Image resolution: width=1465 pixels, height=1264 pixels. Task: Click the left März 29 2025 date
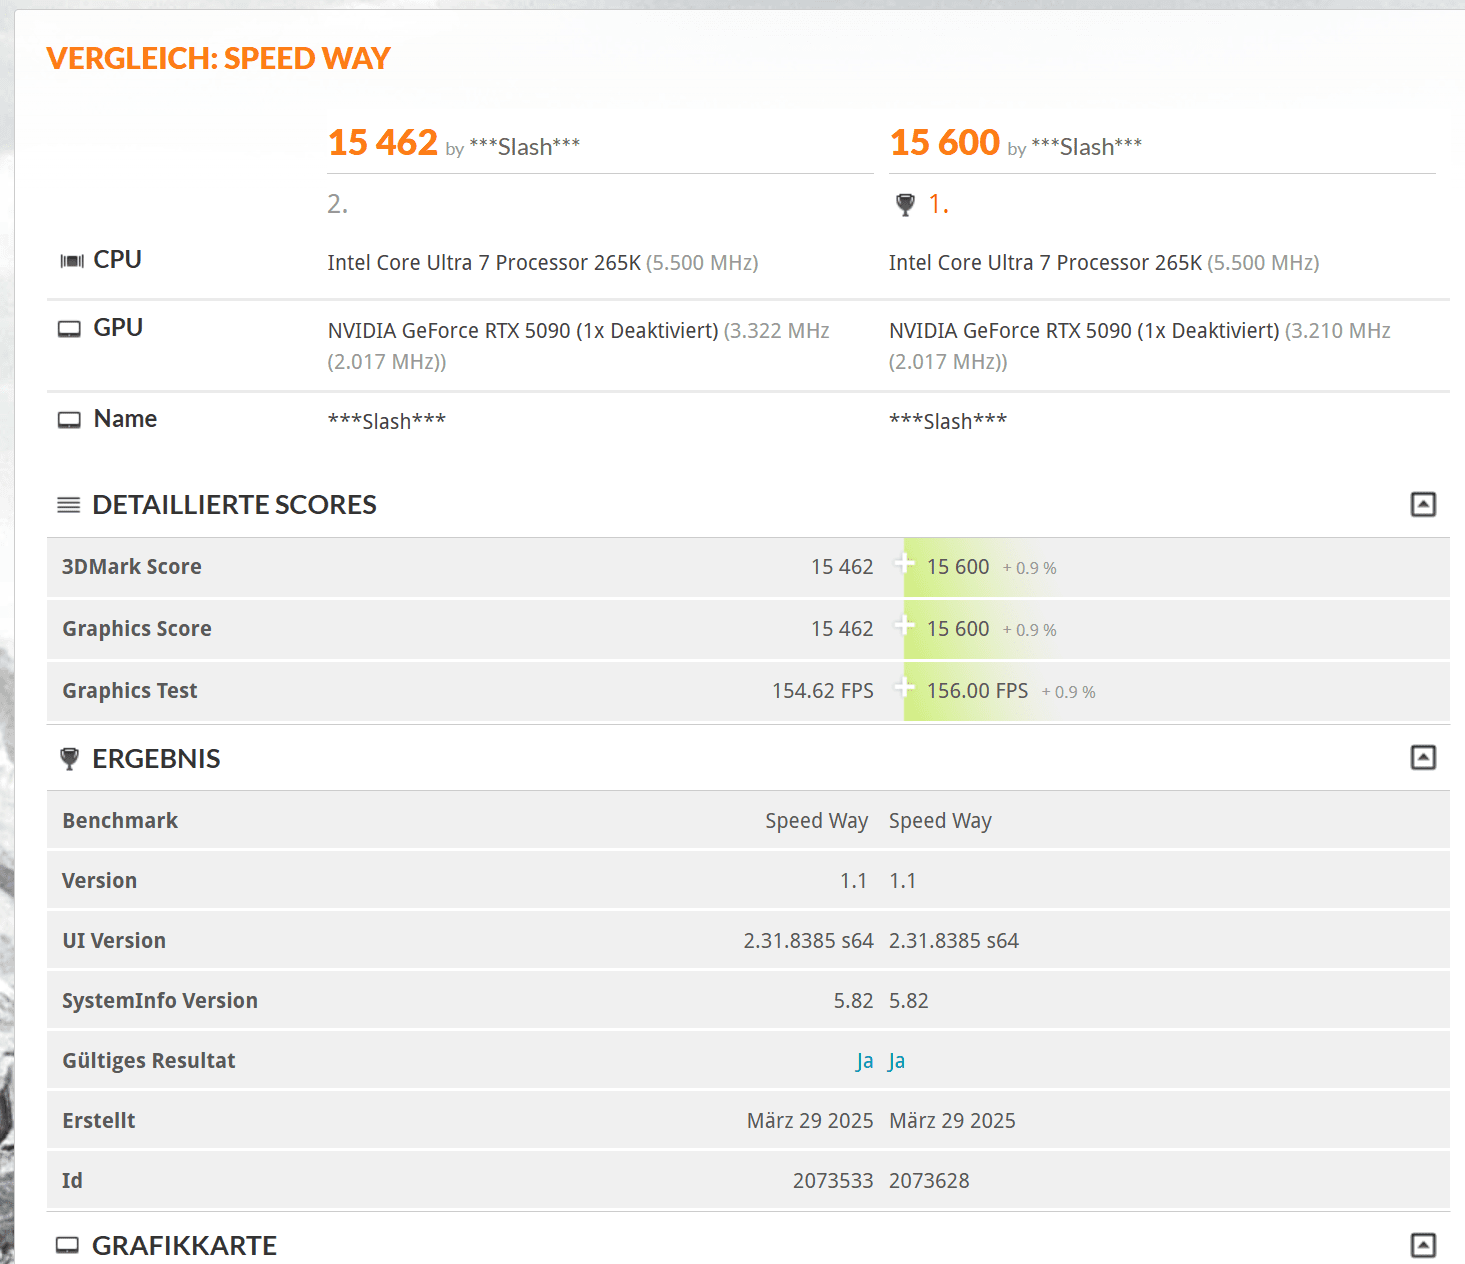click(810, 1121)
